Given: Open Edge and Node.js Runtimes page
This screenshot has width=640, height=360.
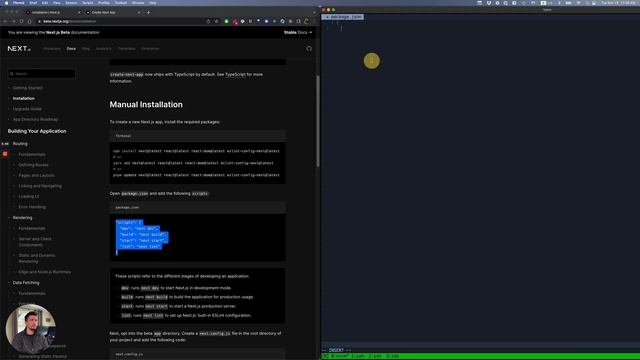Looking at the screenshot, I should [44, 272].
